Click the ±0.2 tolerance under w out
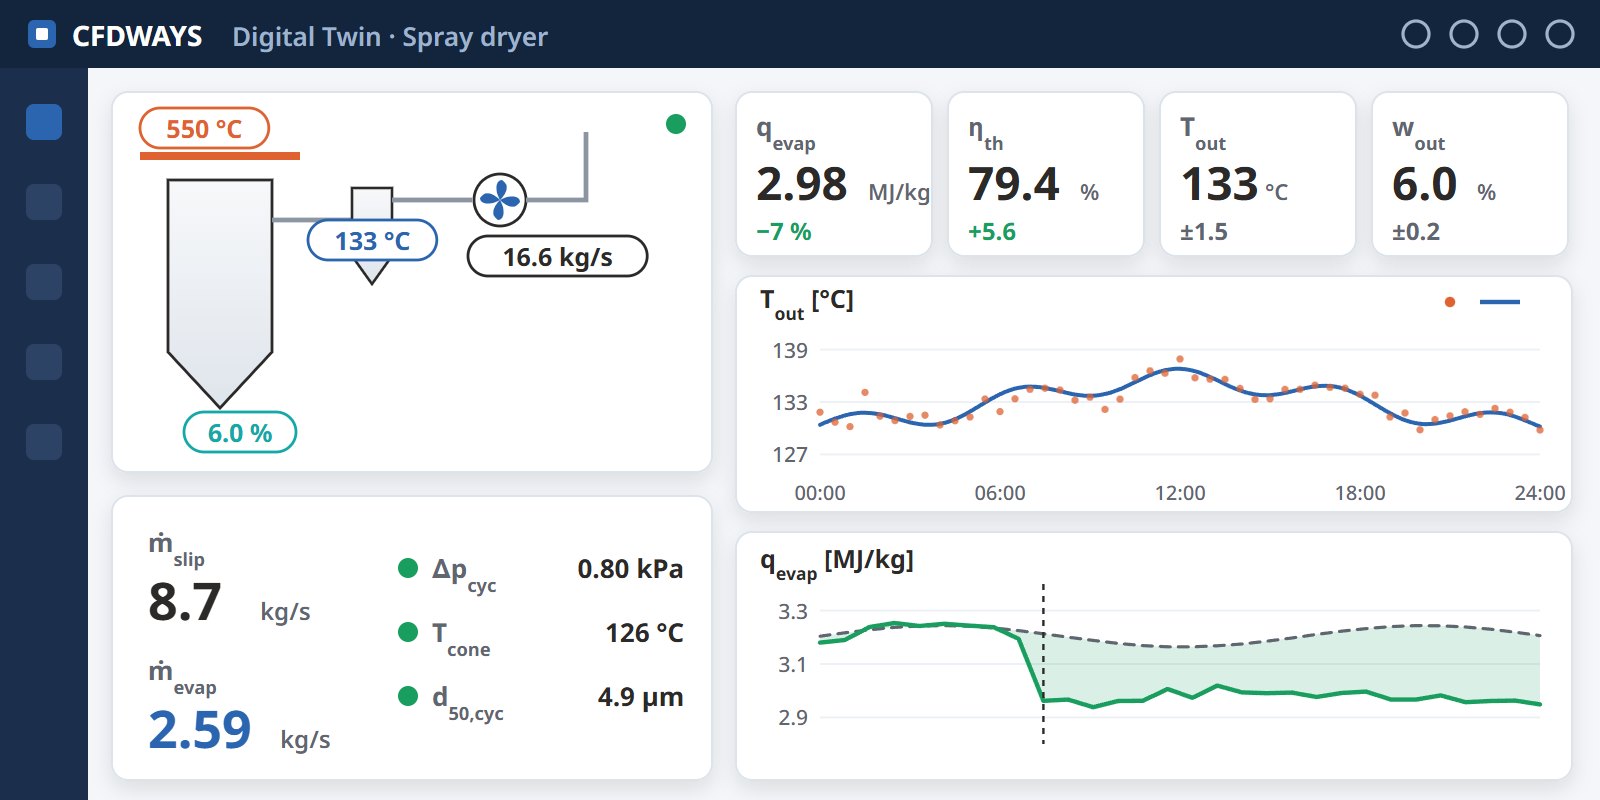 click(x=1416, y=231)
